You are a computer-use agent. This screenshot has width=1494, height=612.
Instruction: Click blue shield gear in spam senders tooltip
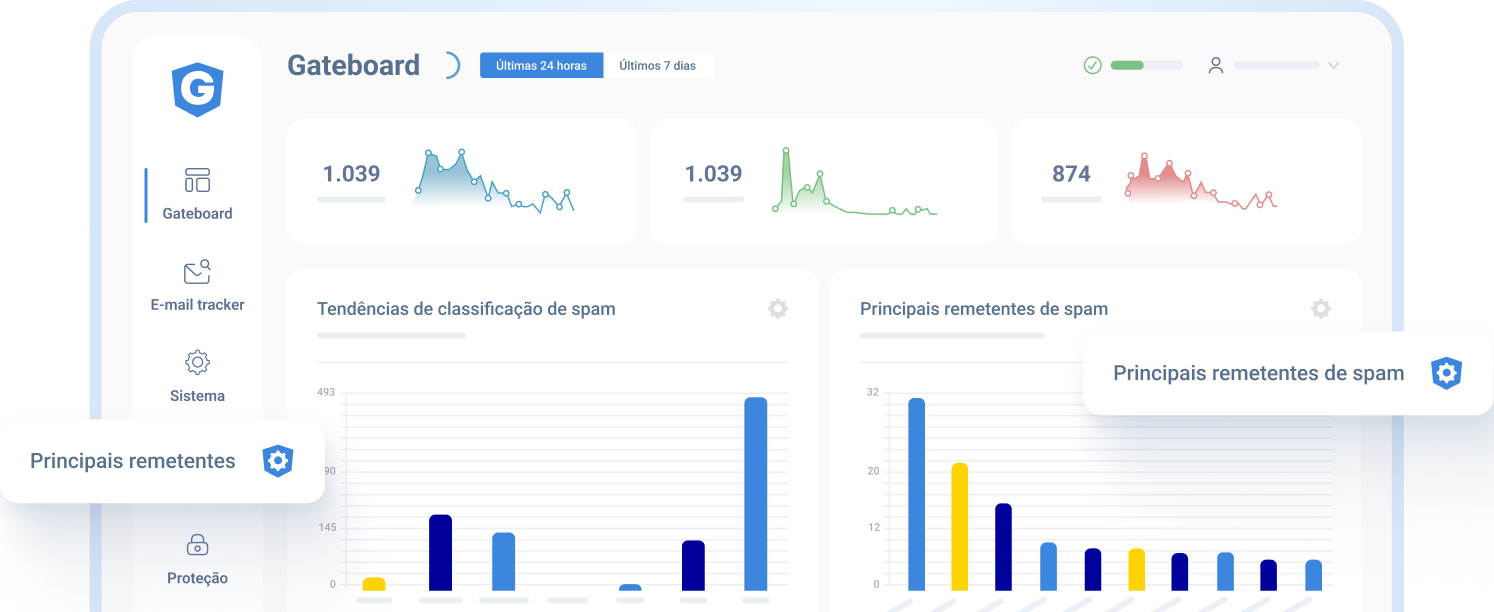coord(1446,373)
